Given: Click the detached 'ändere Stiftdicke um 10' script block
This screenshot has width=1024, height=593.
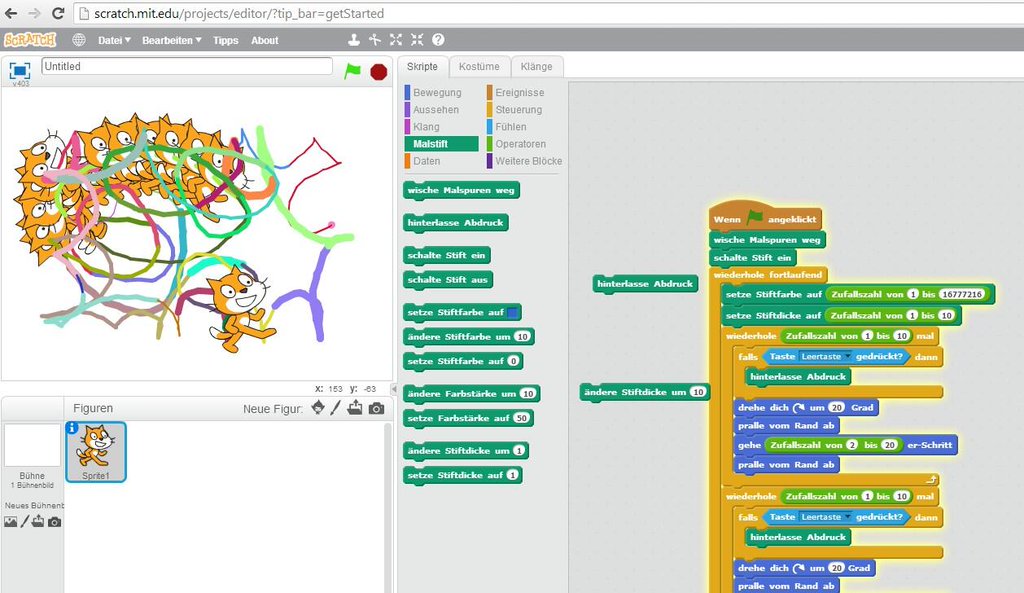Looking at the screenshot, I should point(645,393).
